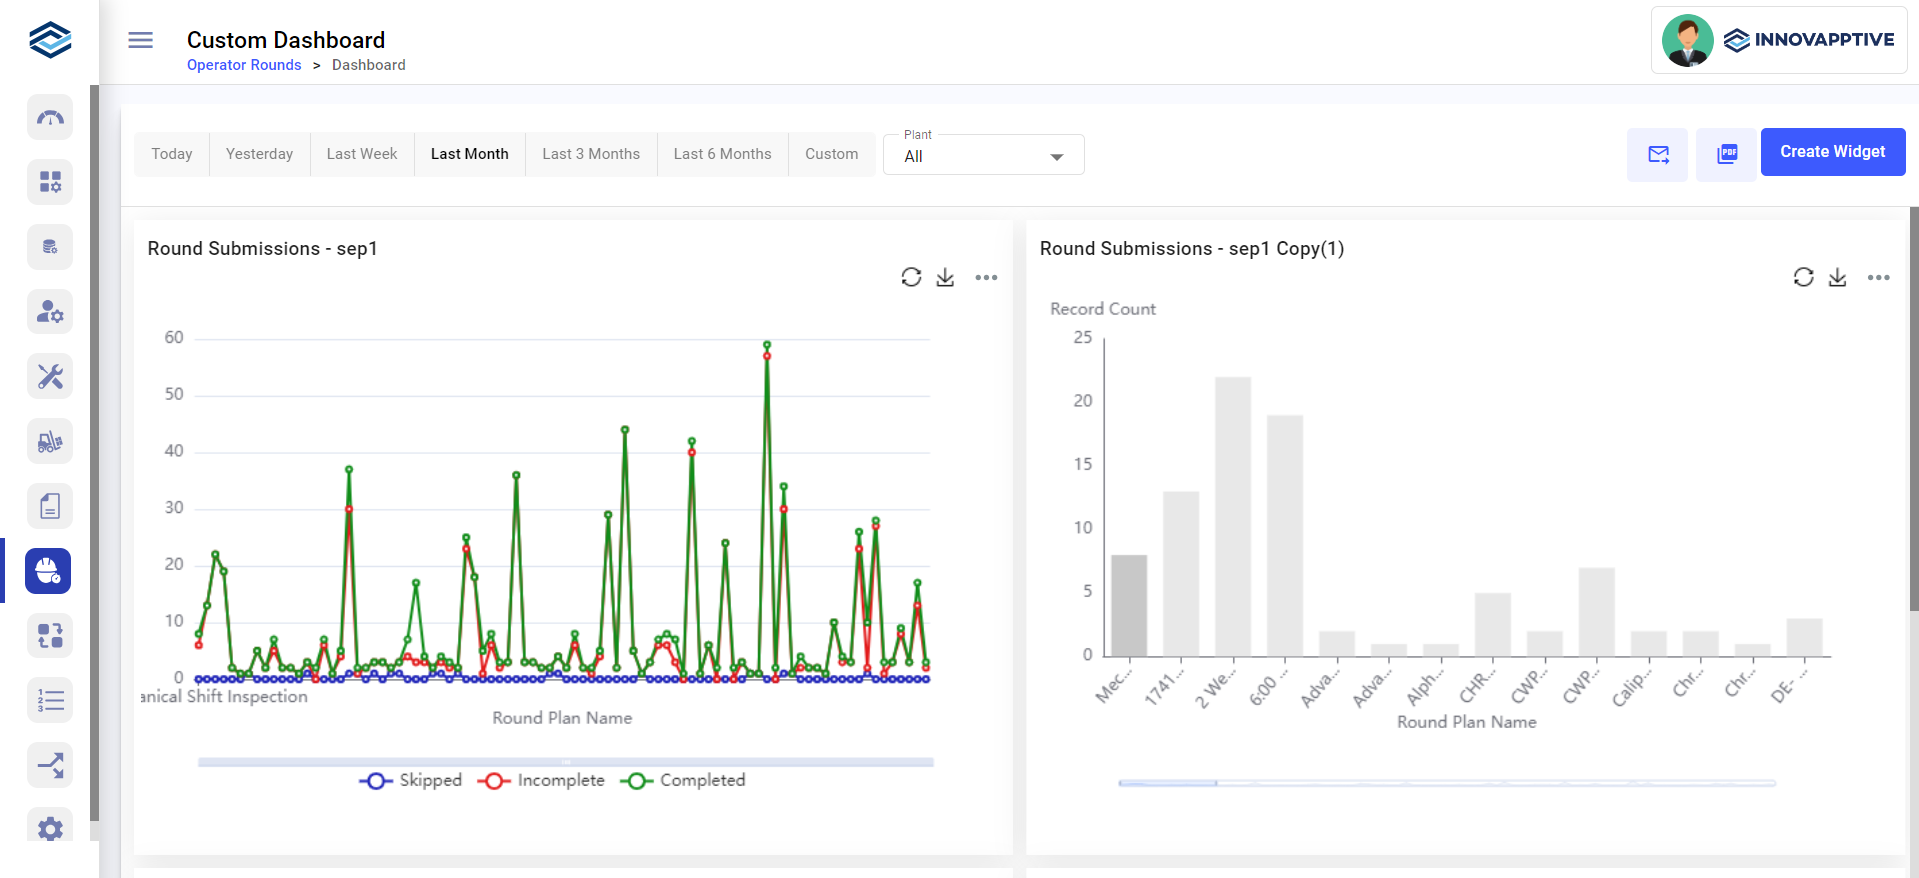Switch to the Yesterday date filter
Viewport: 1919px width, 878px height.
coord(259,154)
